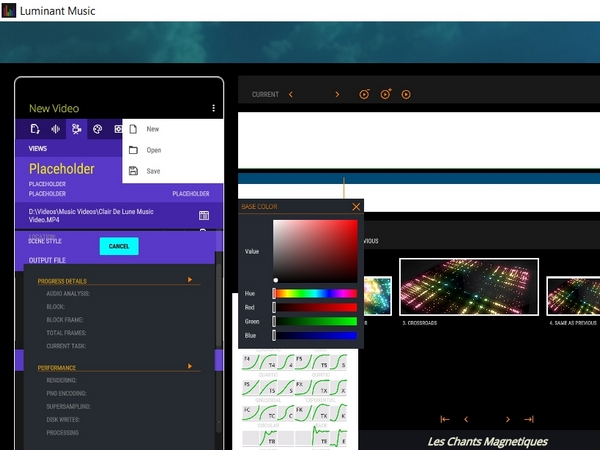
Task: Choose Save from the dropdown menu
Action: pyautogui.click(x=173, y=171)
